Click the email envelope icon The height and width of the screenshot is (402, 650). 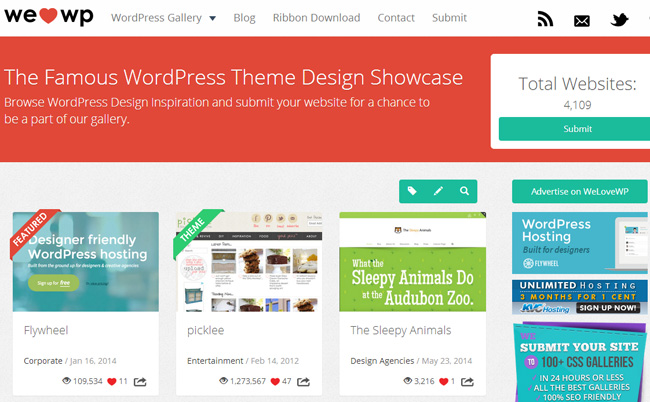pyautogui.click(x=582, y=21)
